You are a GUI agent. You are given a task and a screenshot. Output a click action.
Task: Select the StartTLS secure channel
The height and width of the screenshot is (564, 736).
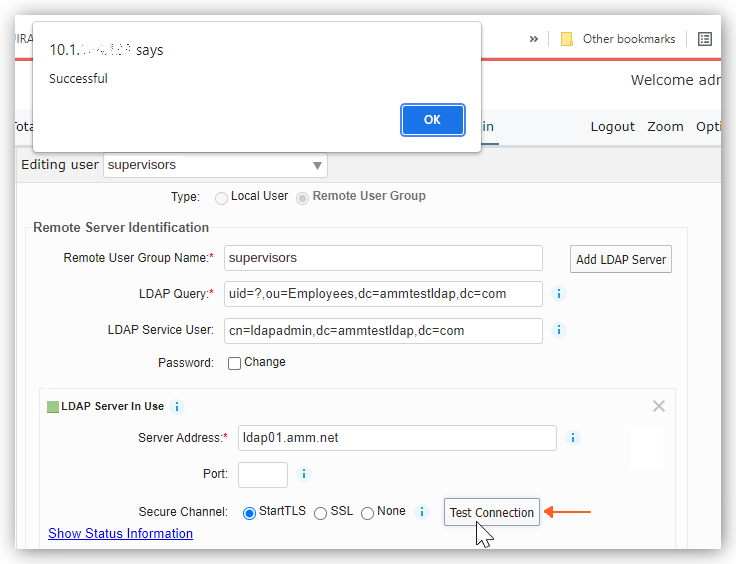(x=249, y=513)
